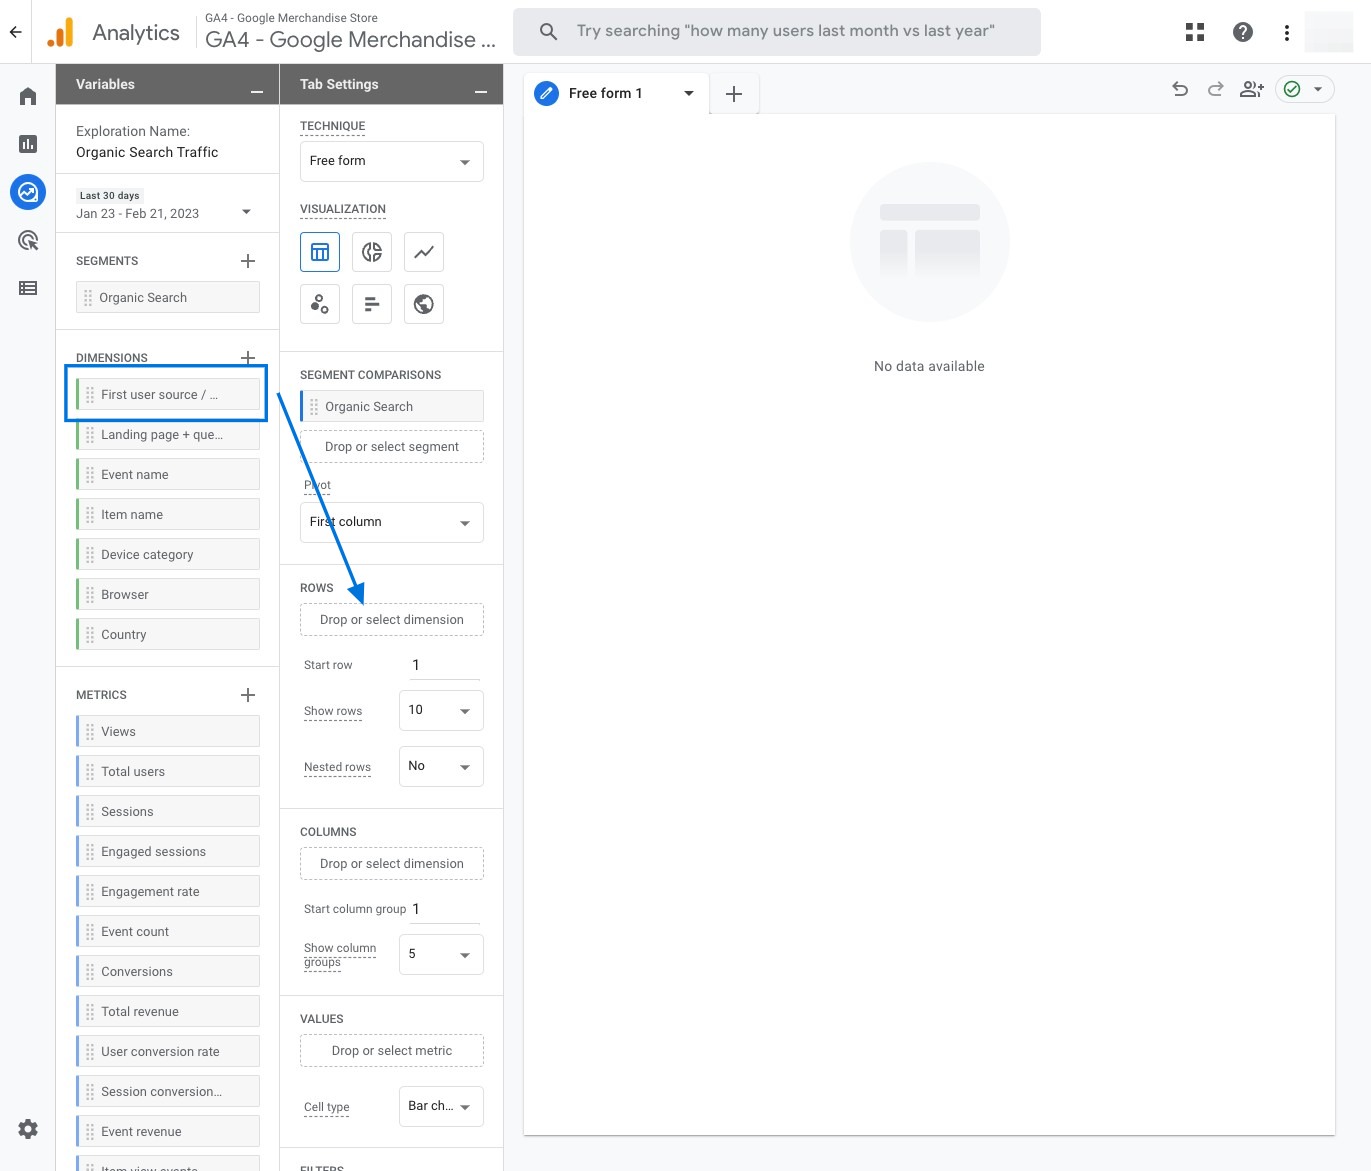Select the Event name dimension

pyautogui.click(x=168, y=475)
